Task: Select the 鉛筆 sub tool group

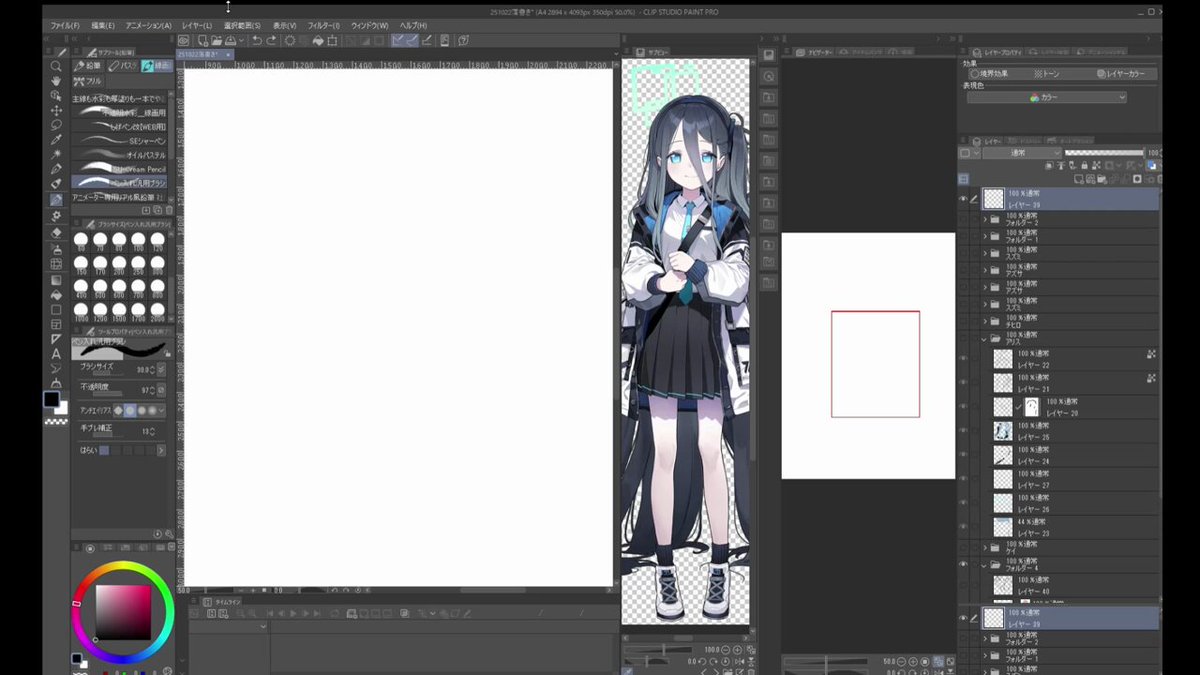Action: coord(88,66)
